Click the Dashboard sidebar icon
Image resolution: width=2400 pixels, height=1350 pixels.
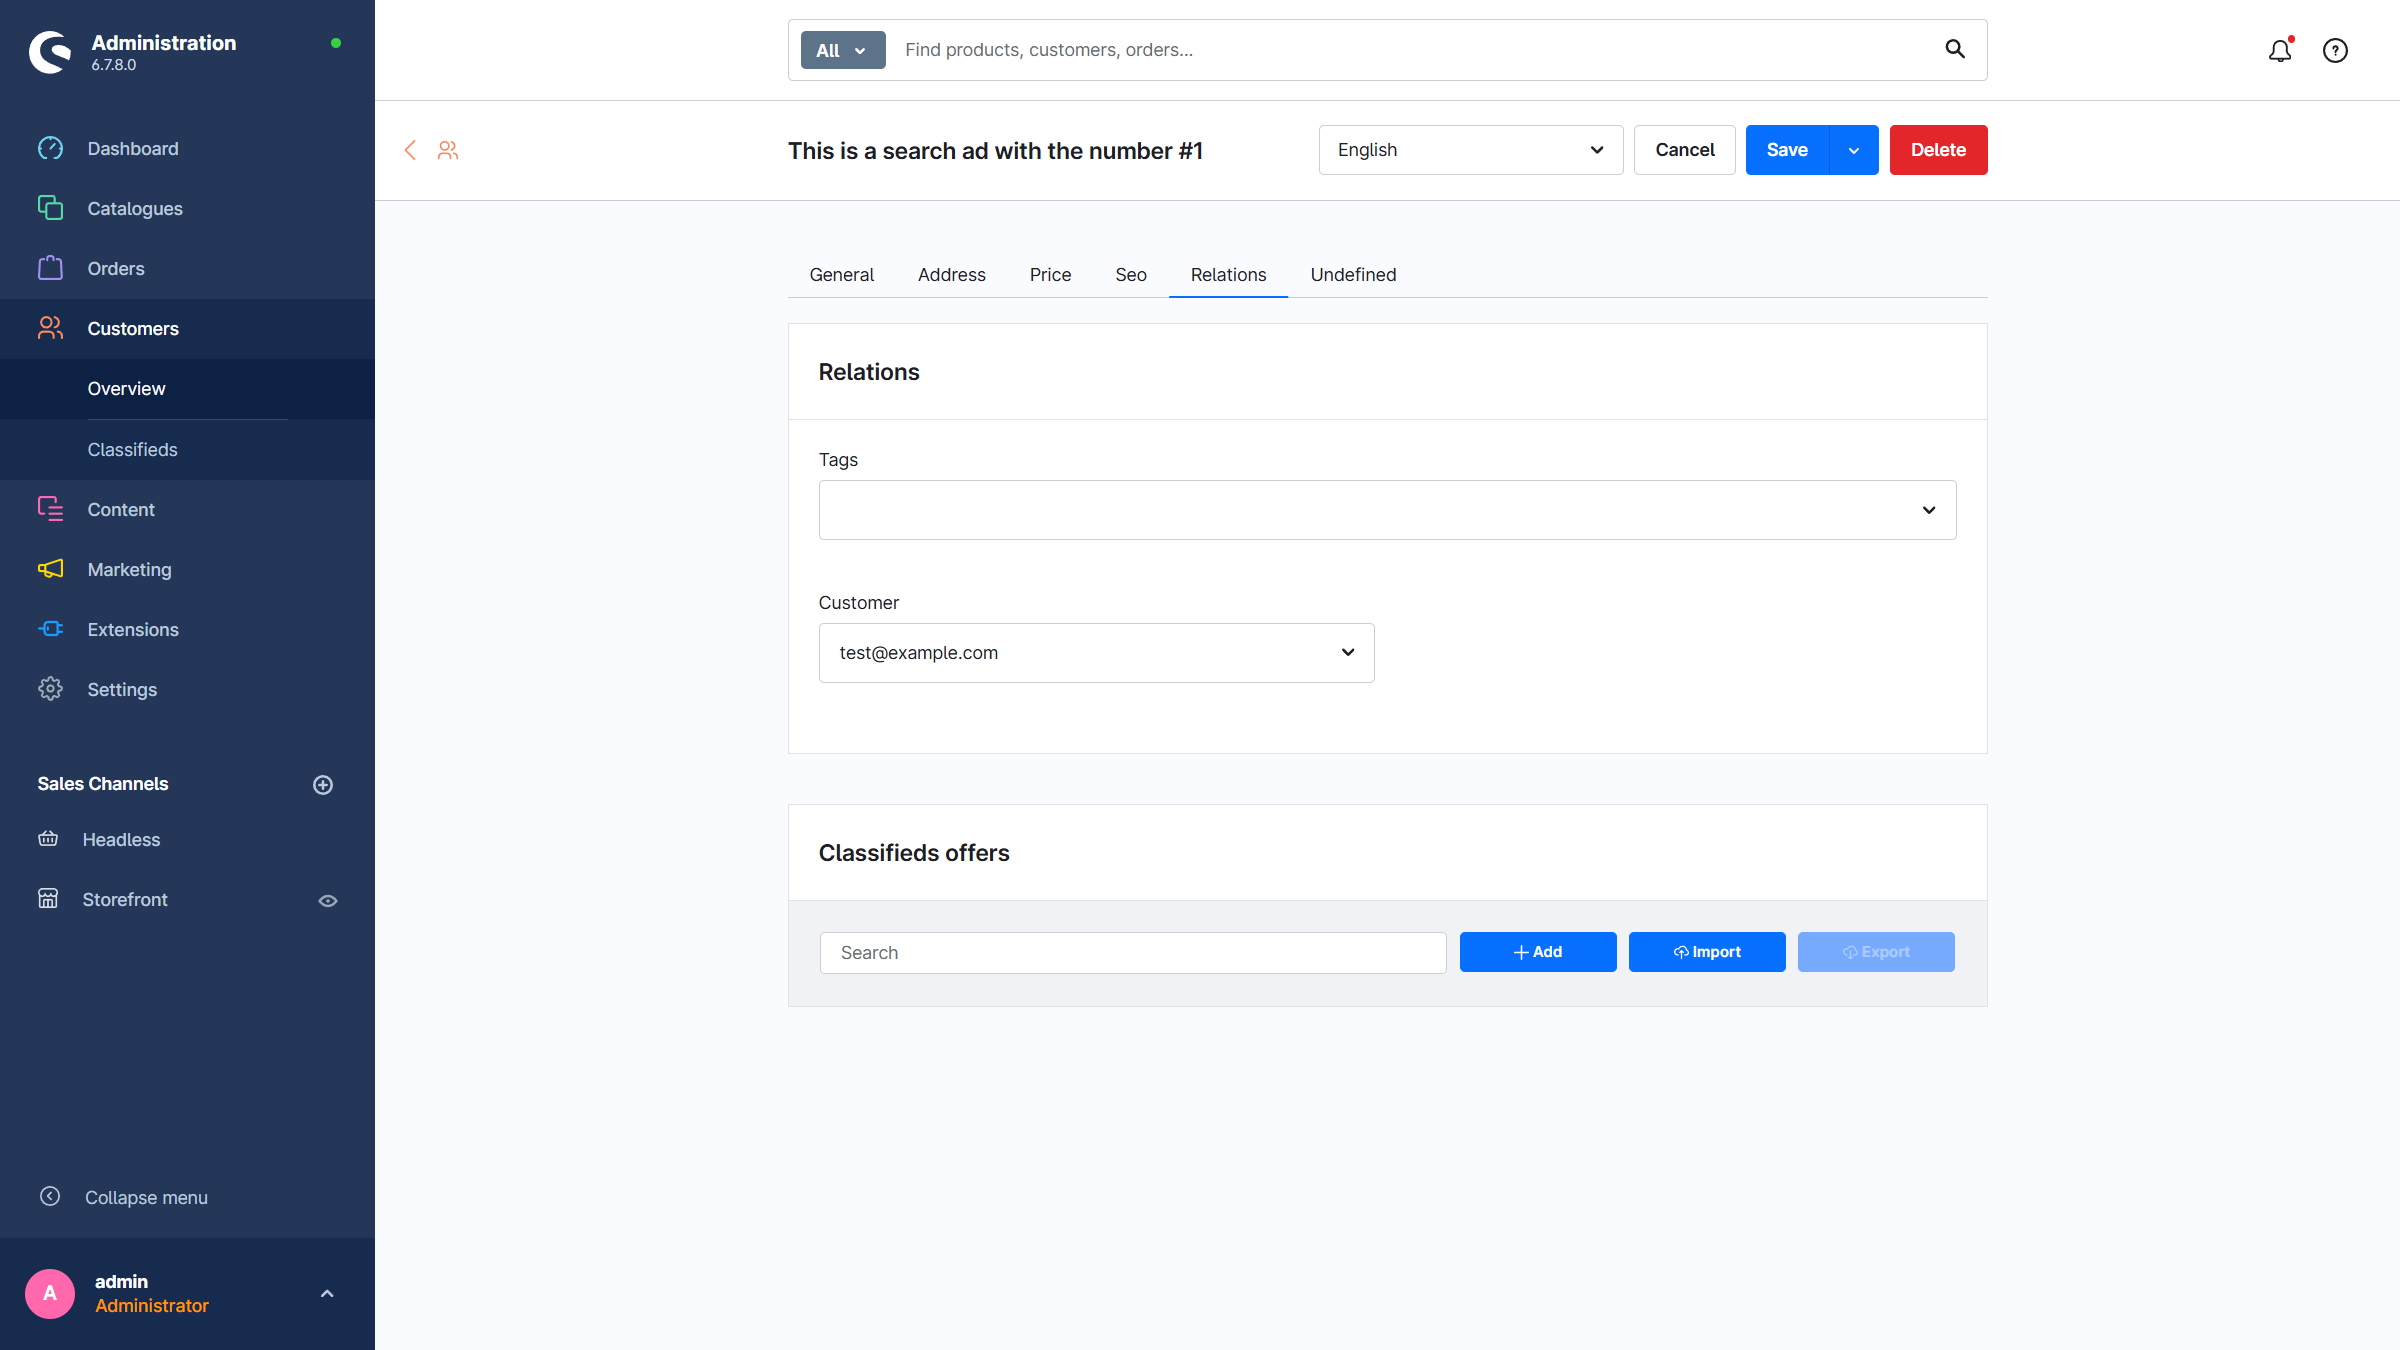(50, 148)
